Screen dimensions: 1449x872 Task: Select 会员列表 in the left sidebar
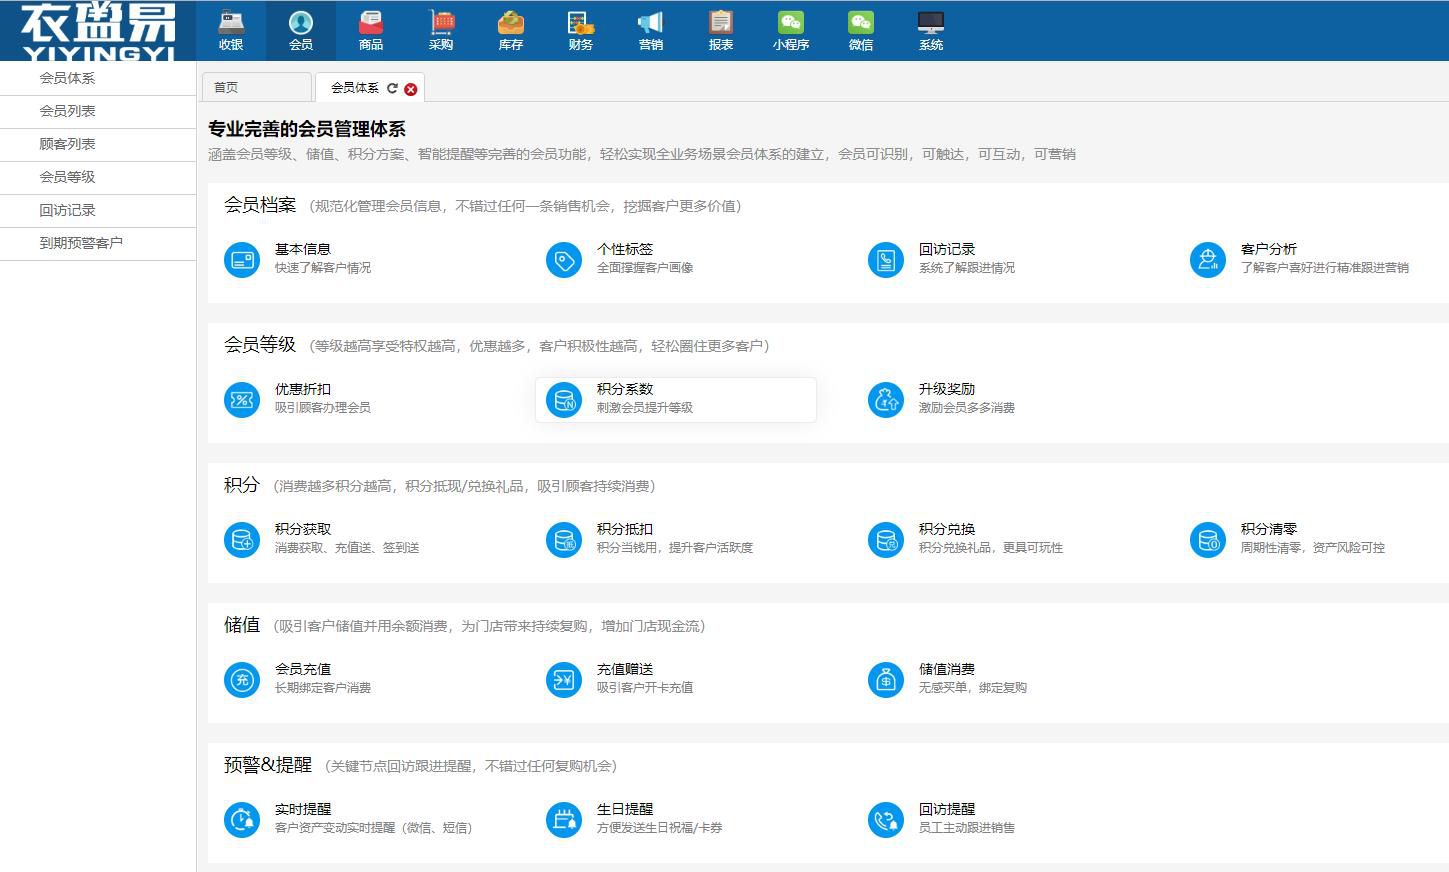(68, 111)
